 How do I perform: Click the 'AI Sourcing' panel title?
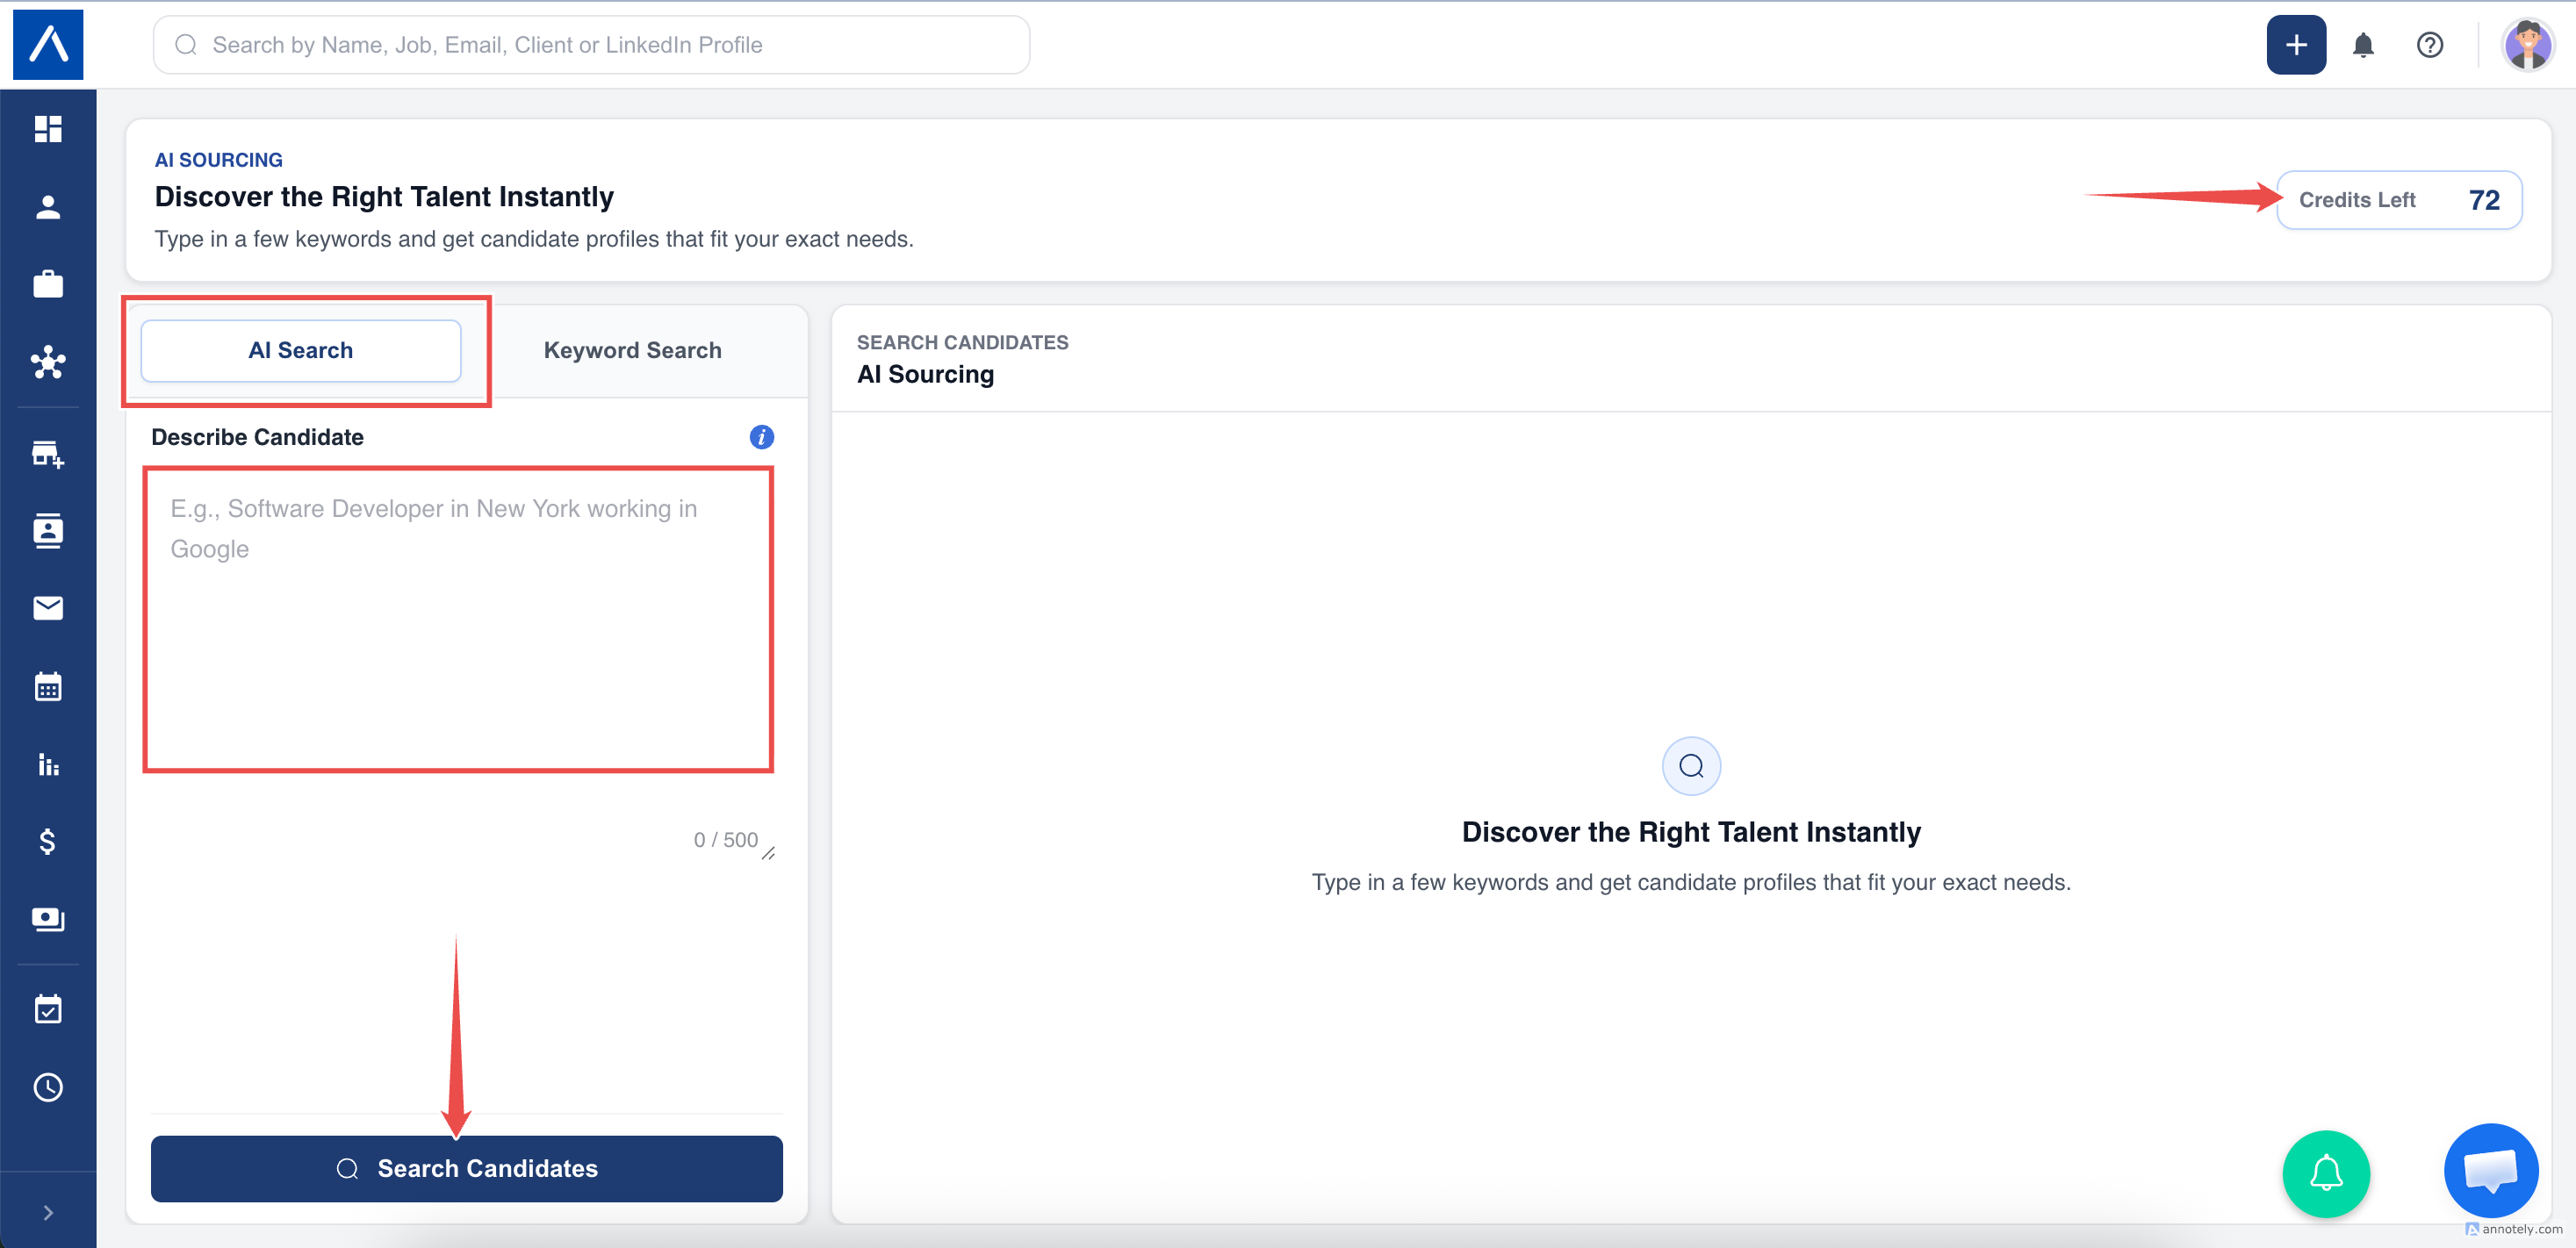pyautogui.click(x=925, y=374)
